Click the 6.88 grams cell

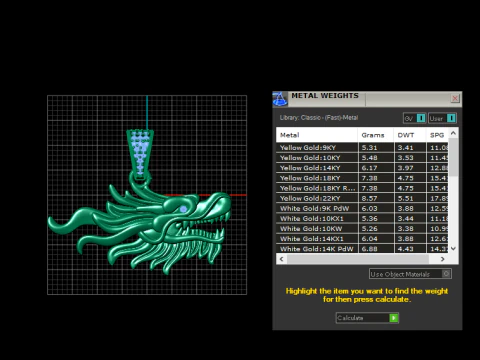coord(376,249)
